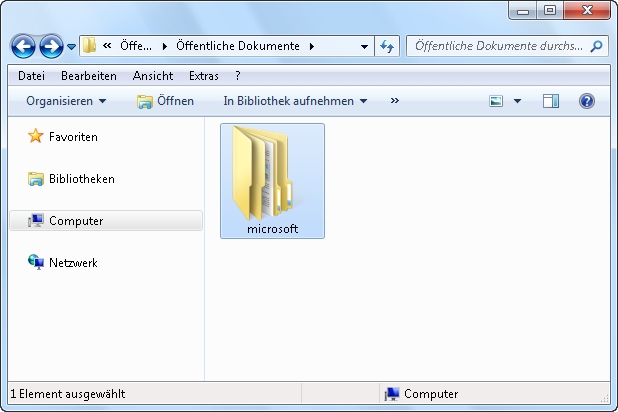The height and width of the screenshot is (412, 618).
Task: Show more toolbar commands chevron
Action: pyautogui.click(x=394, y=101)
